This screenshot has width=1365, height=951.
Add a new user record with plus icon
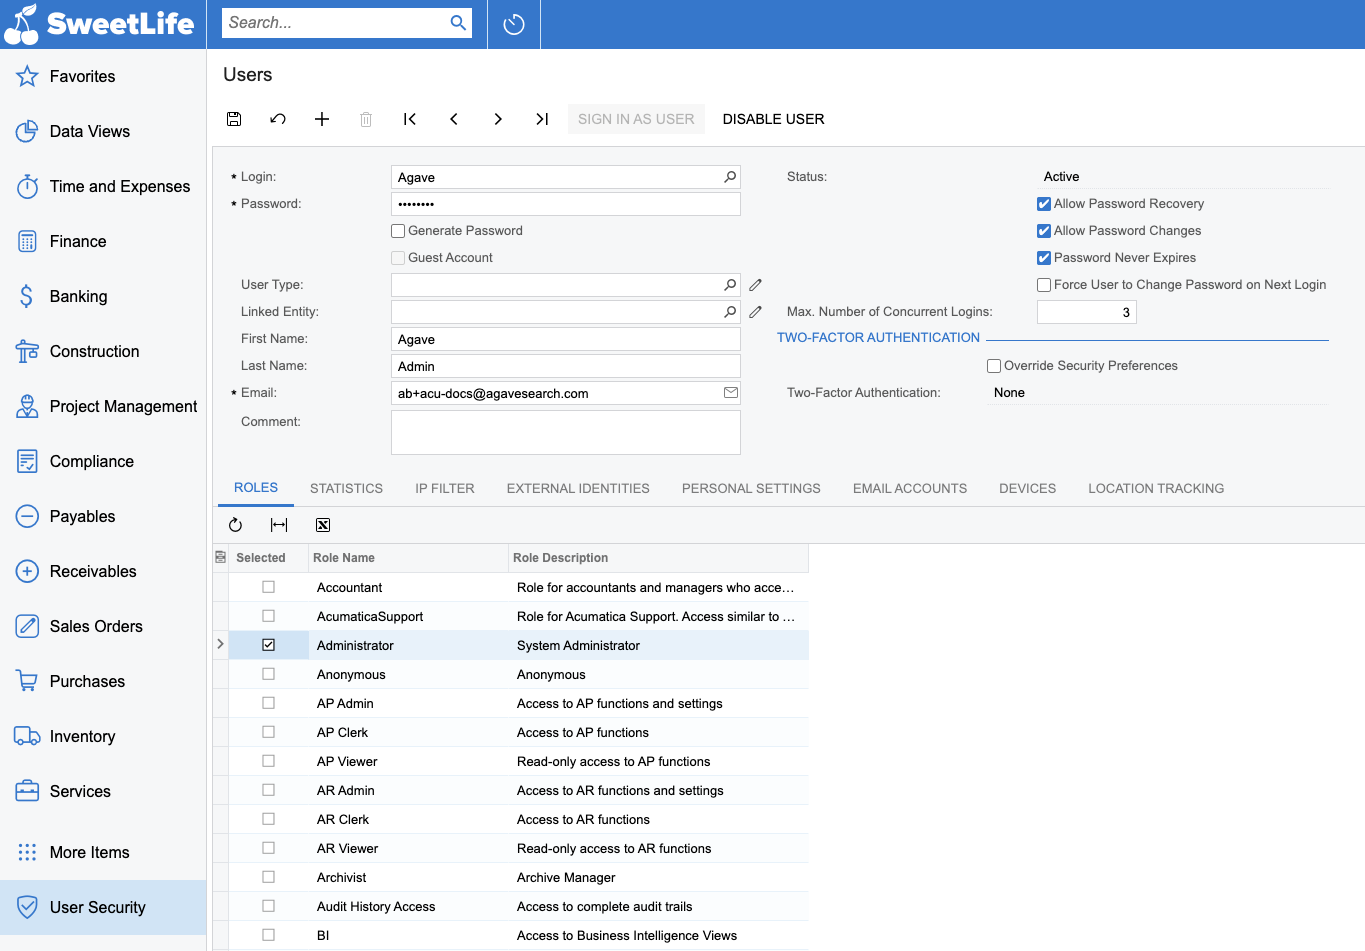(x=322, y=119)
